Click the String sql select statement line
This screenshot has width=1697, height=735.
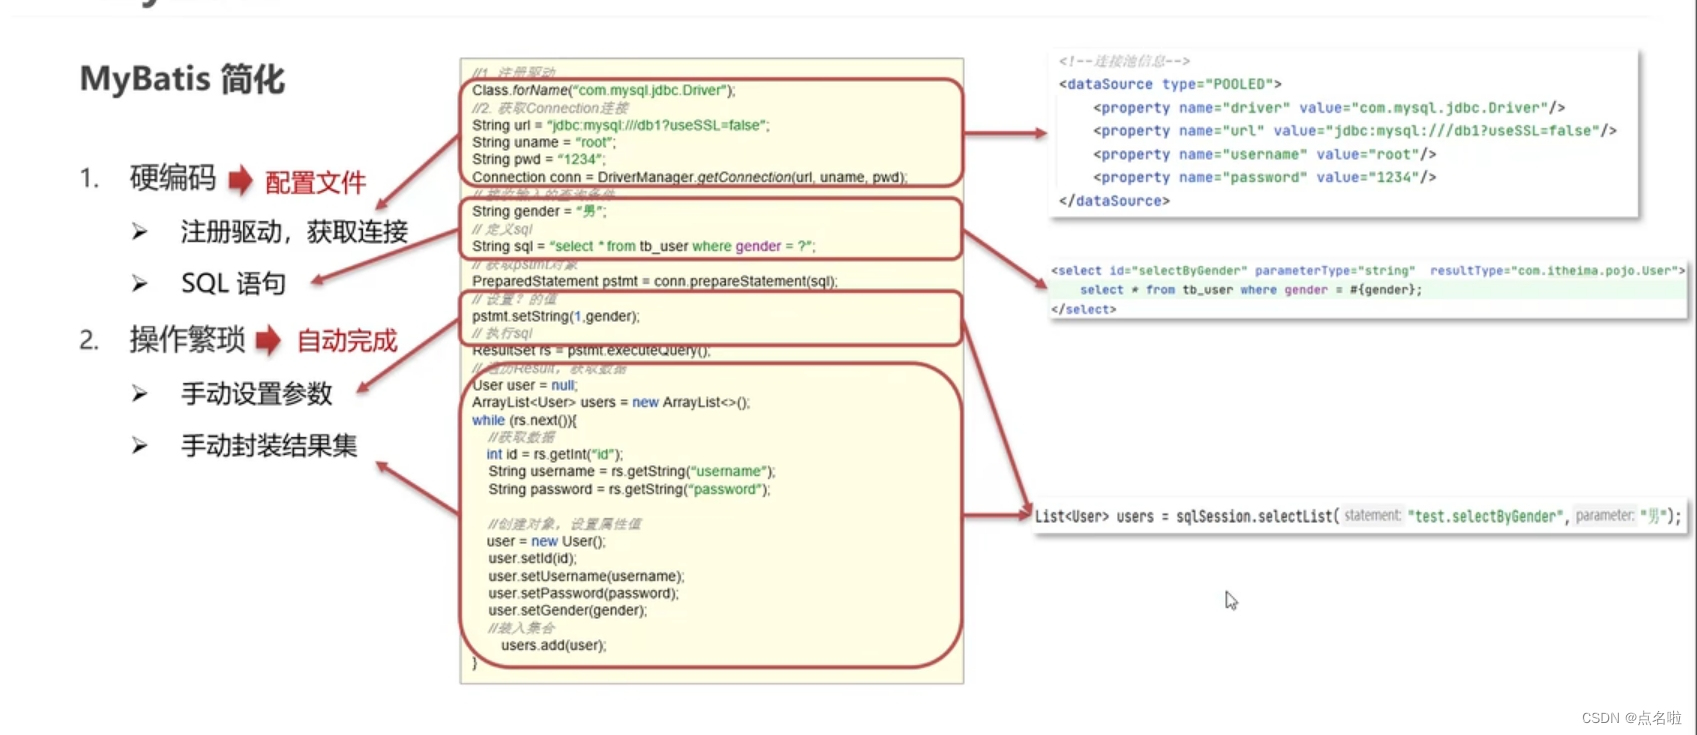[643, 246]
